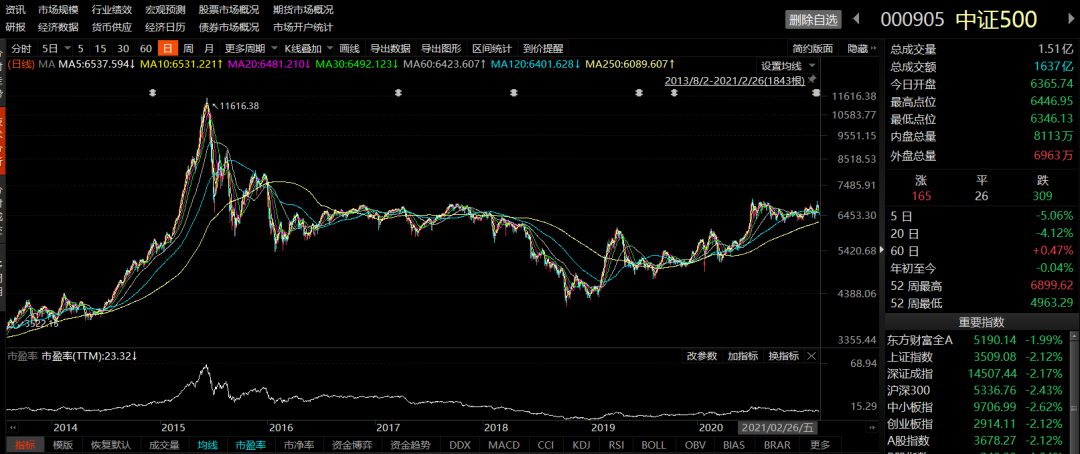
Task: Click the 画线 drawing tool button
Action: (x=350, y=48)
